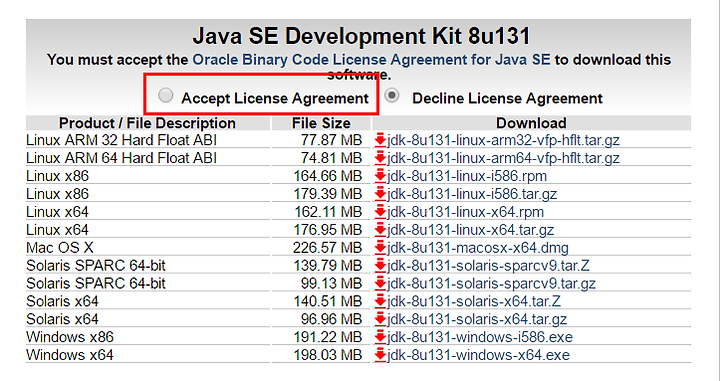Select the Accept License Agreement radio button

(x=165, y=95)
